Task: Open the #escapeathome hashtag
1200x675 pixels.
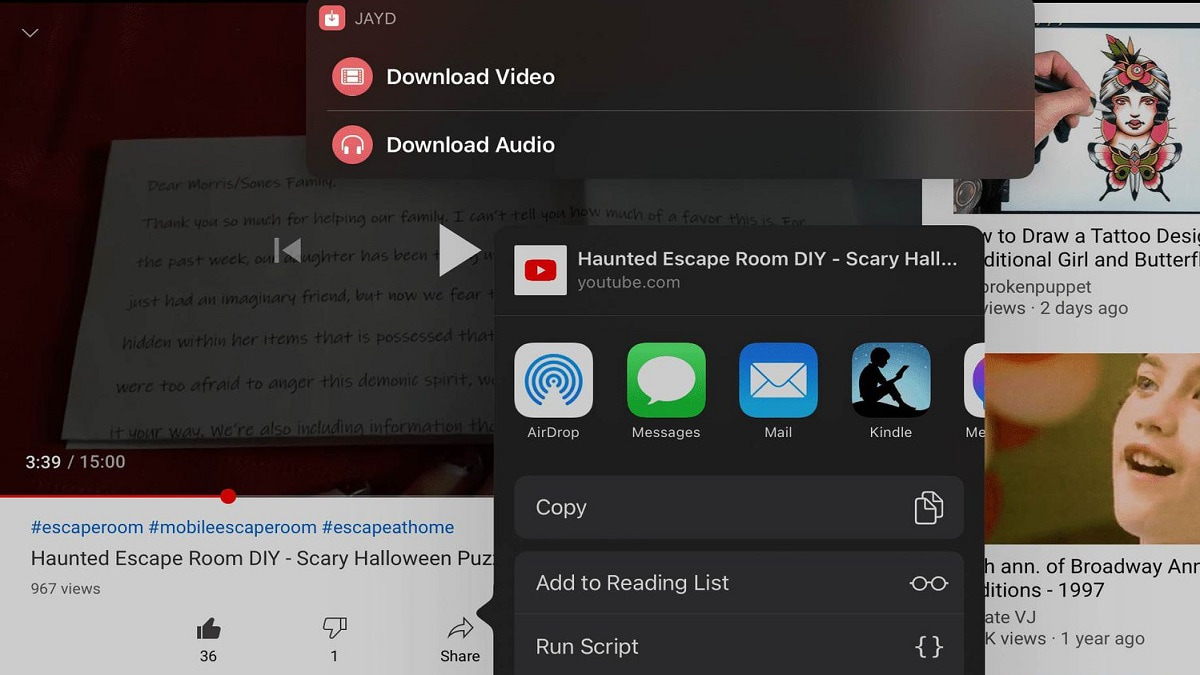Action: 388,527
